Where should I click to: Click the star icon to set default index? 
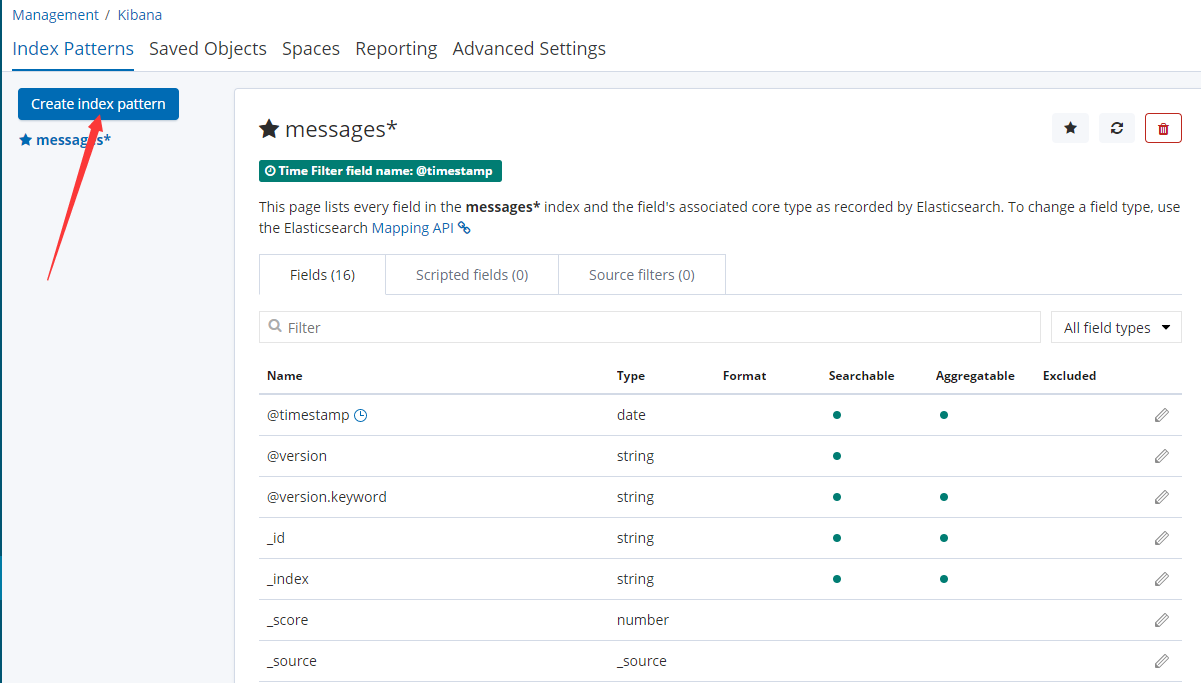[x=1070, y=128]
